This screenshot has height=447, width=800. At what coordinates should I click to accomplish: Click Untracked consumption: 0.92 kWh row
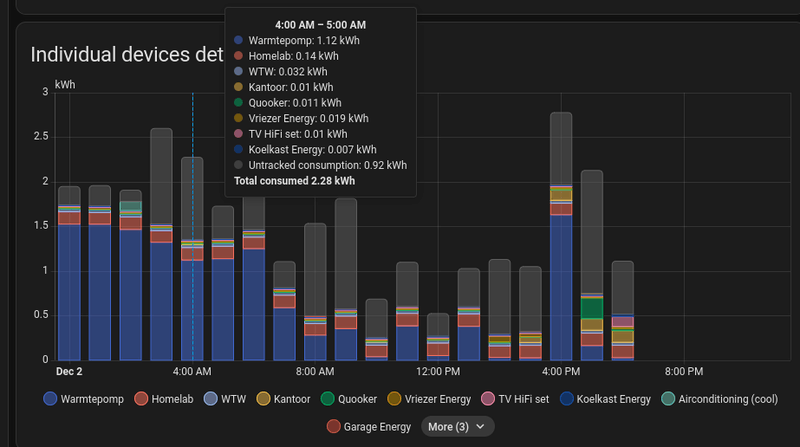320,165
